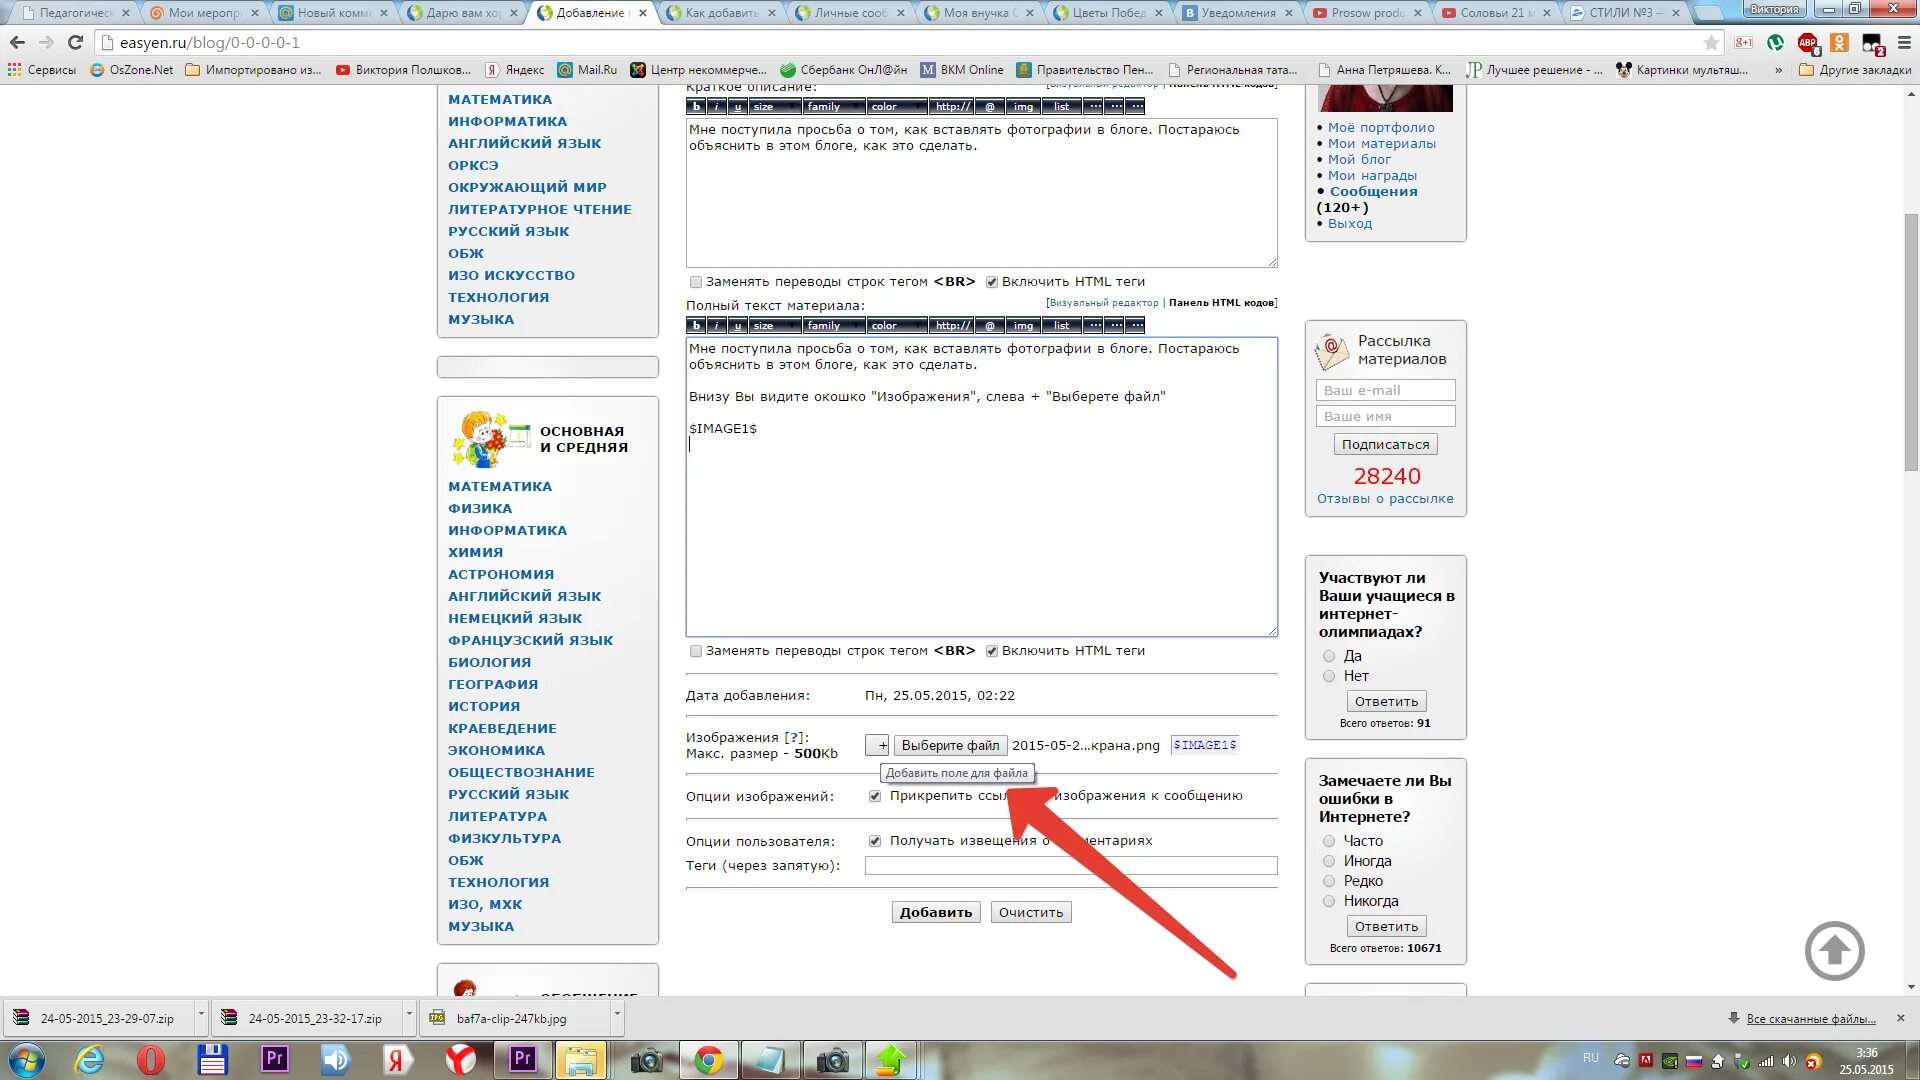Reload the page with refresh icon
Image resolution: width=1920 pixels, height=1080 pixels.
(75, 43)
